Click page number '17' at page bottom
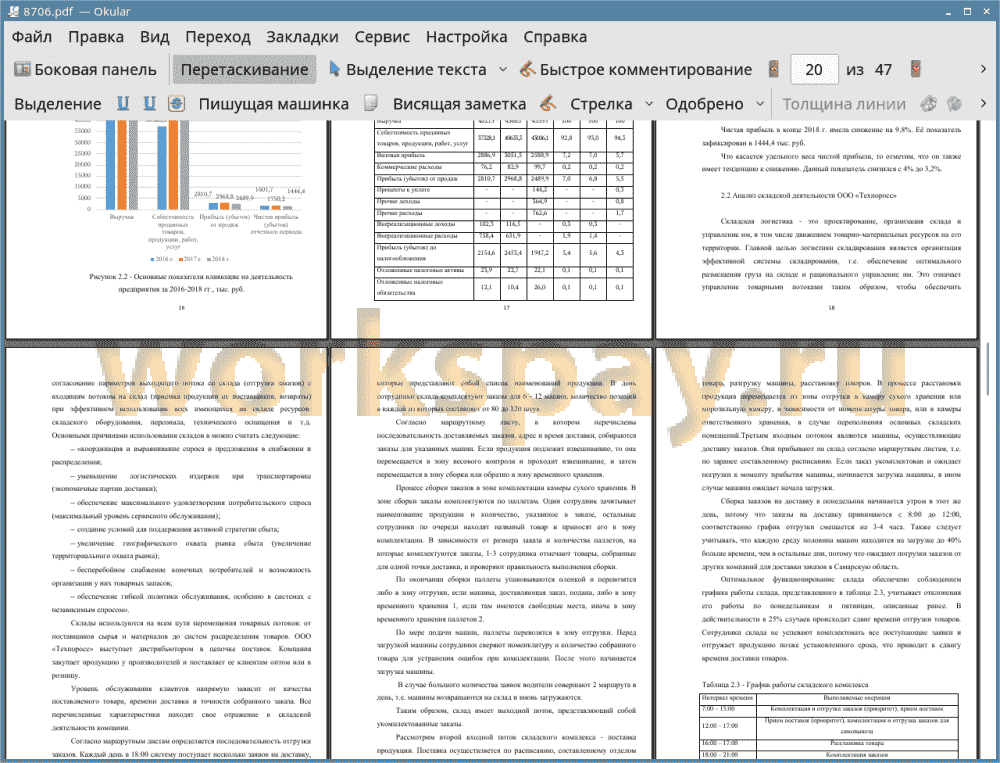The image size is (1000, 763). tap(506, 307)
